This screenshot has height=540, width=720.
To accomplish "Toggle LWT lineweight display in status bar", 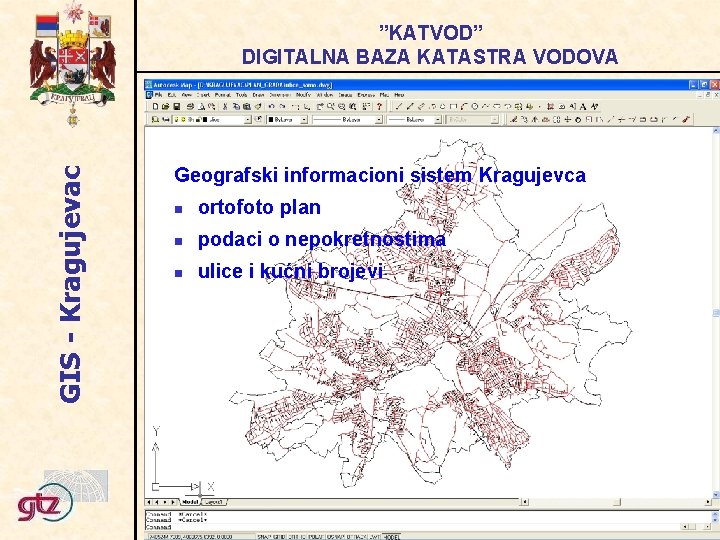I will (375, 537).
